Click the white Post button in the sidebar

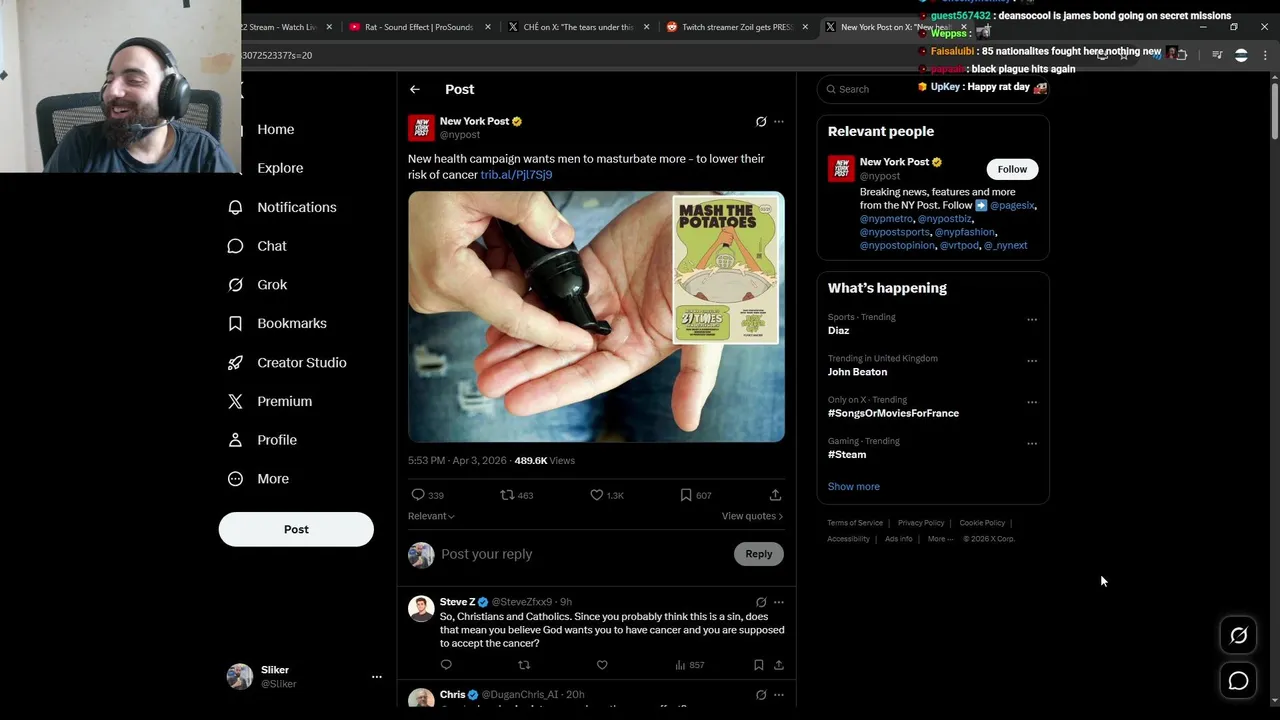[296, 529]
